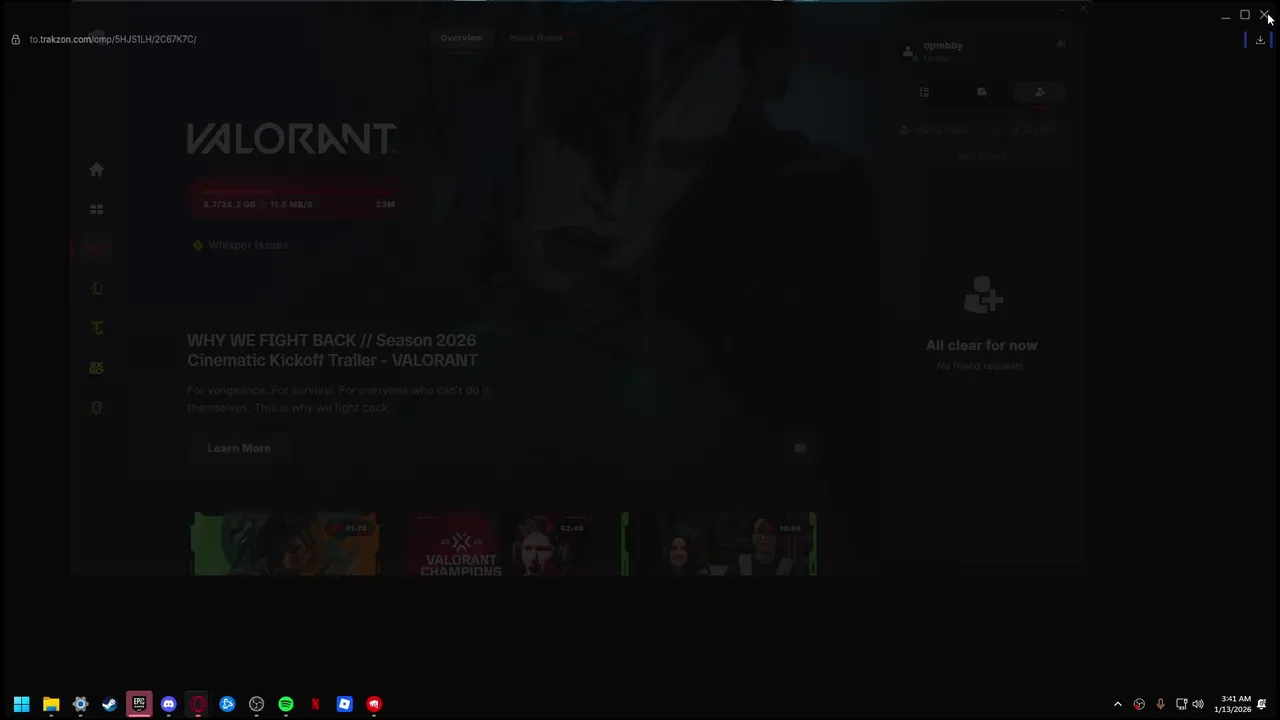Click the trakzon.com address bar URL
Image resolution: width=1280 pixels, height=720 pixels.
click(x=113, y=39)
